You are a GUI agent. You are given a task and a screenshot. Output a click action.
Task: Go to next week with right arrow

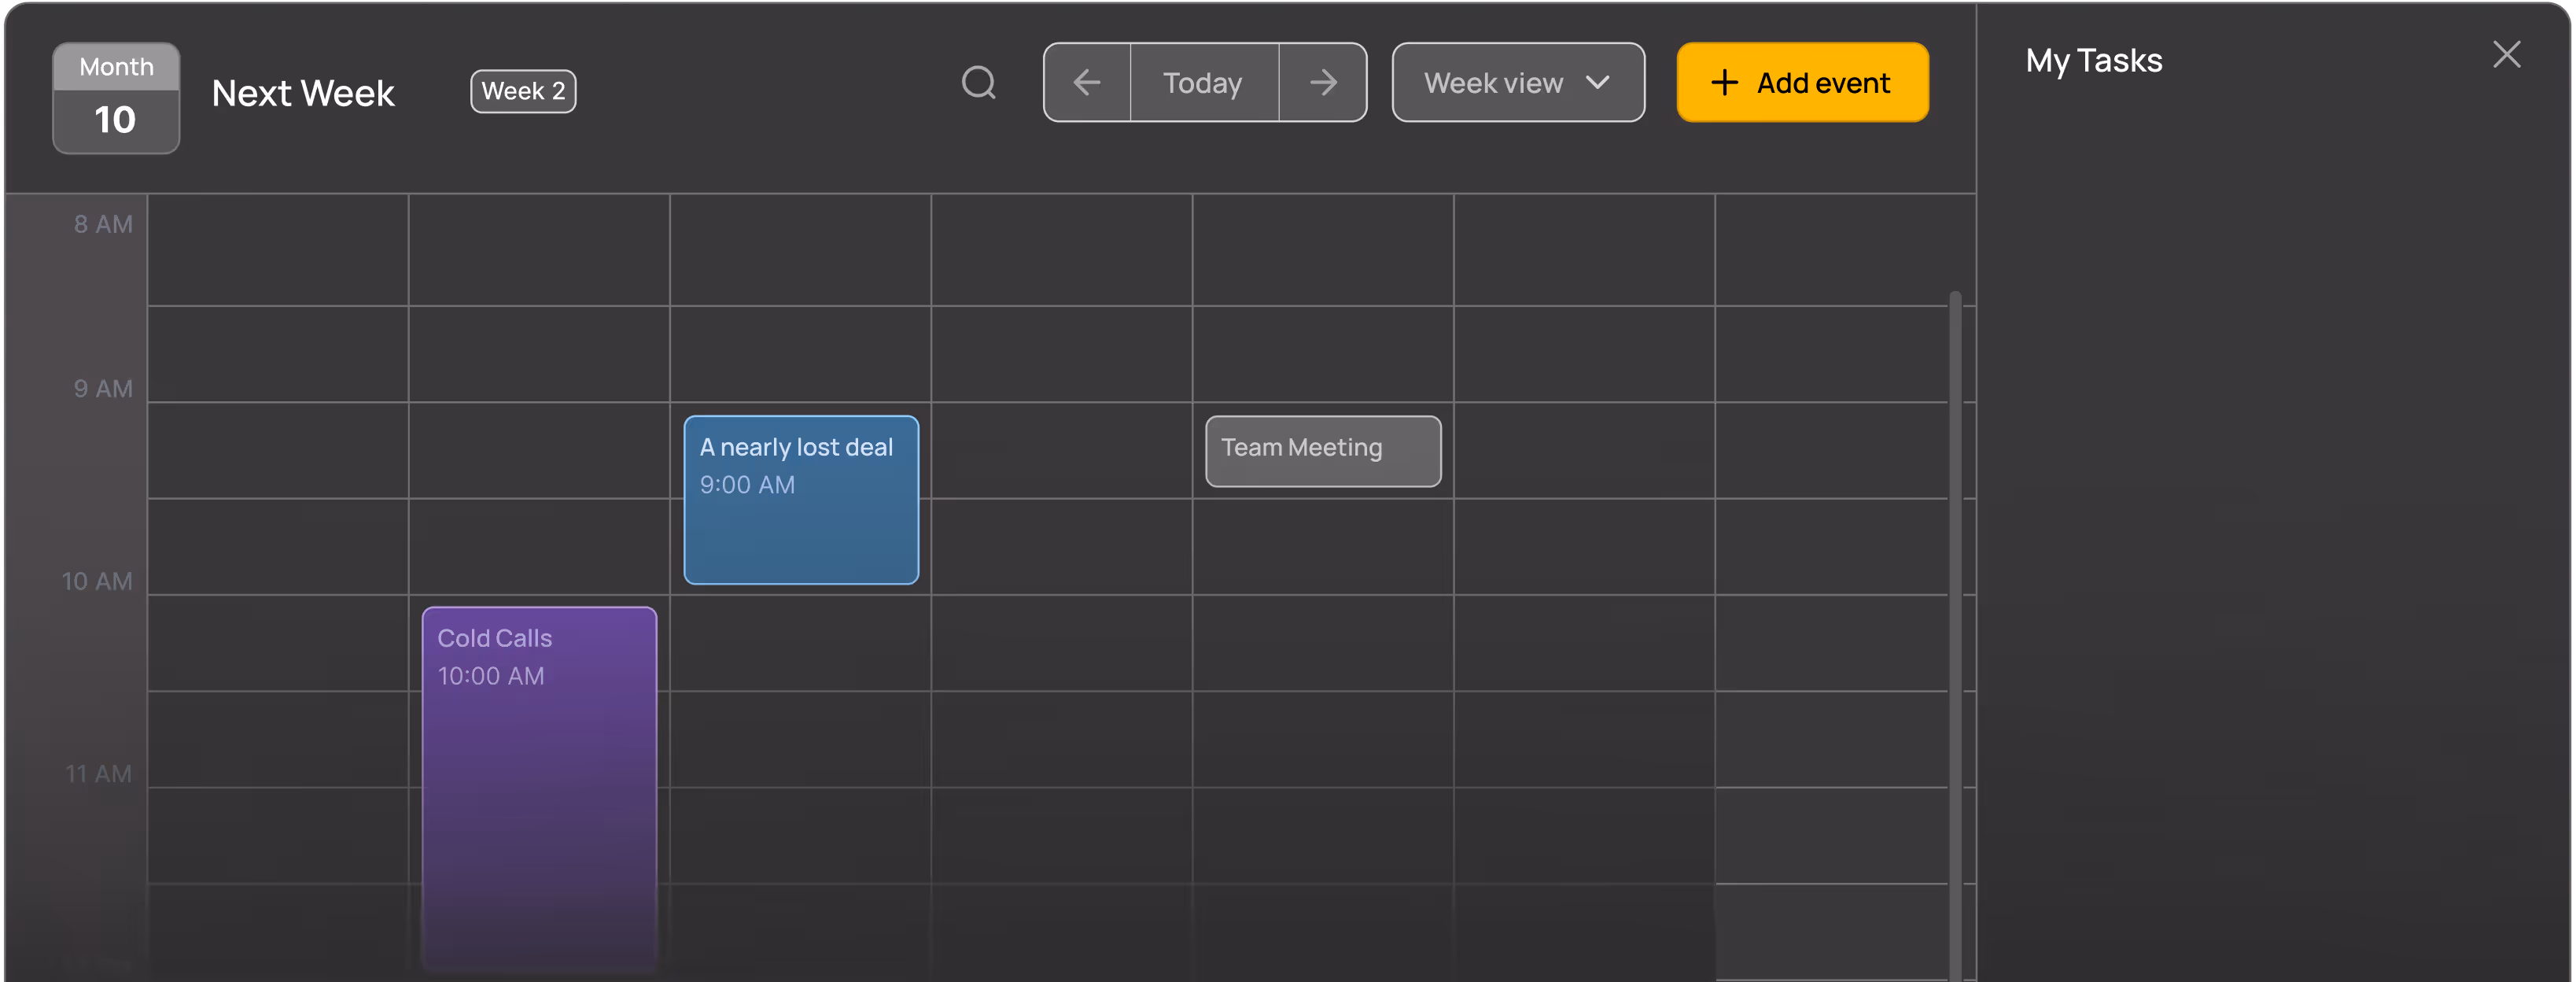click(x=1323, y=83)
